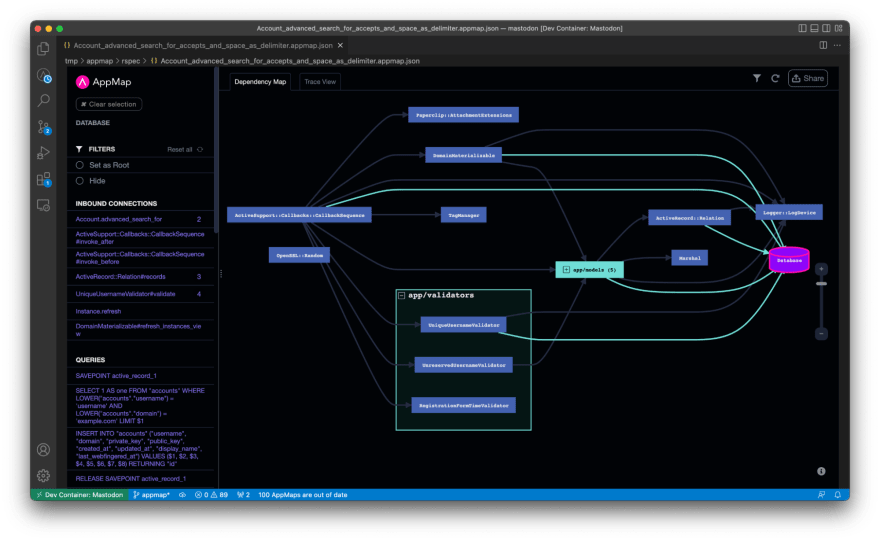This screenshot has width=880, height=541.
Task: Click the sidebar vertical scrollbar
Action: pos(216,150)
